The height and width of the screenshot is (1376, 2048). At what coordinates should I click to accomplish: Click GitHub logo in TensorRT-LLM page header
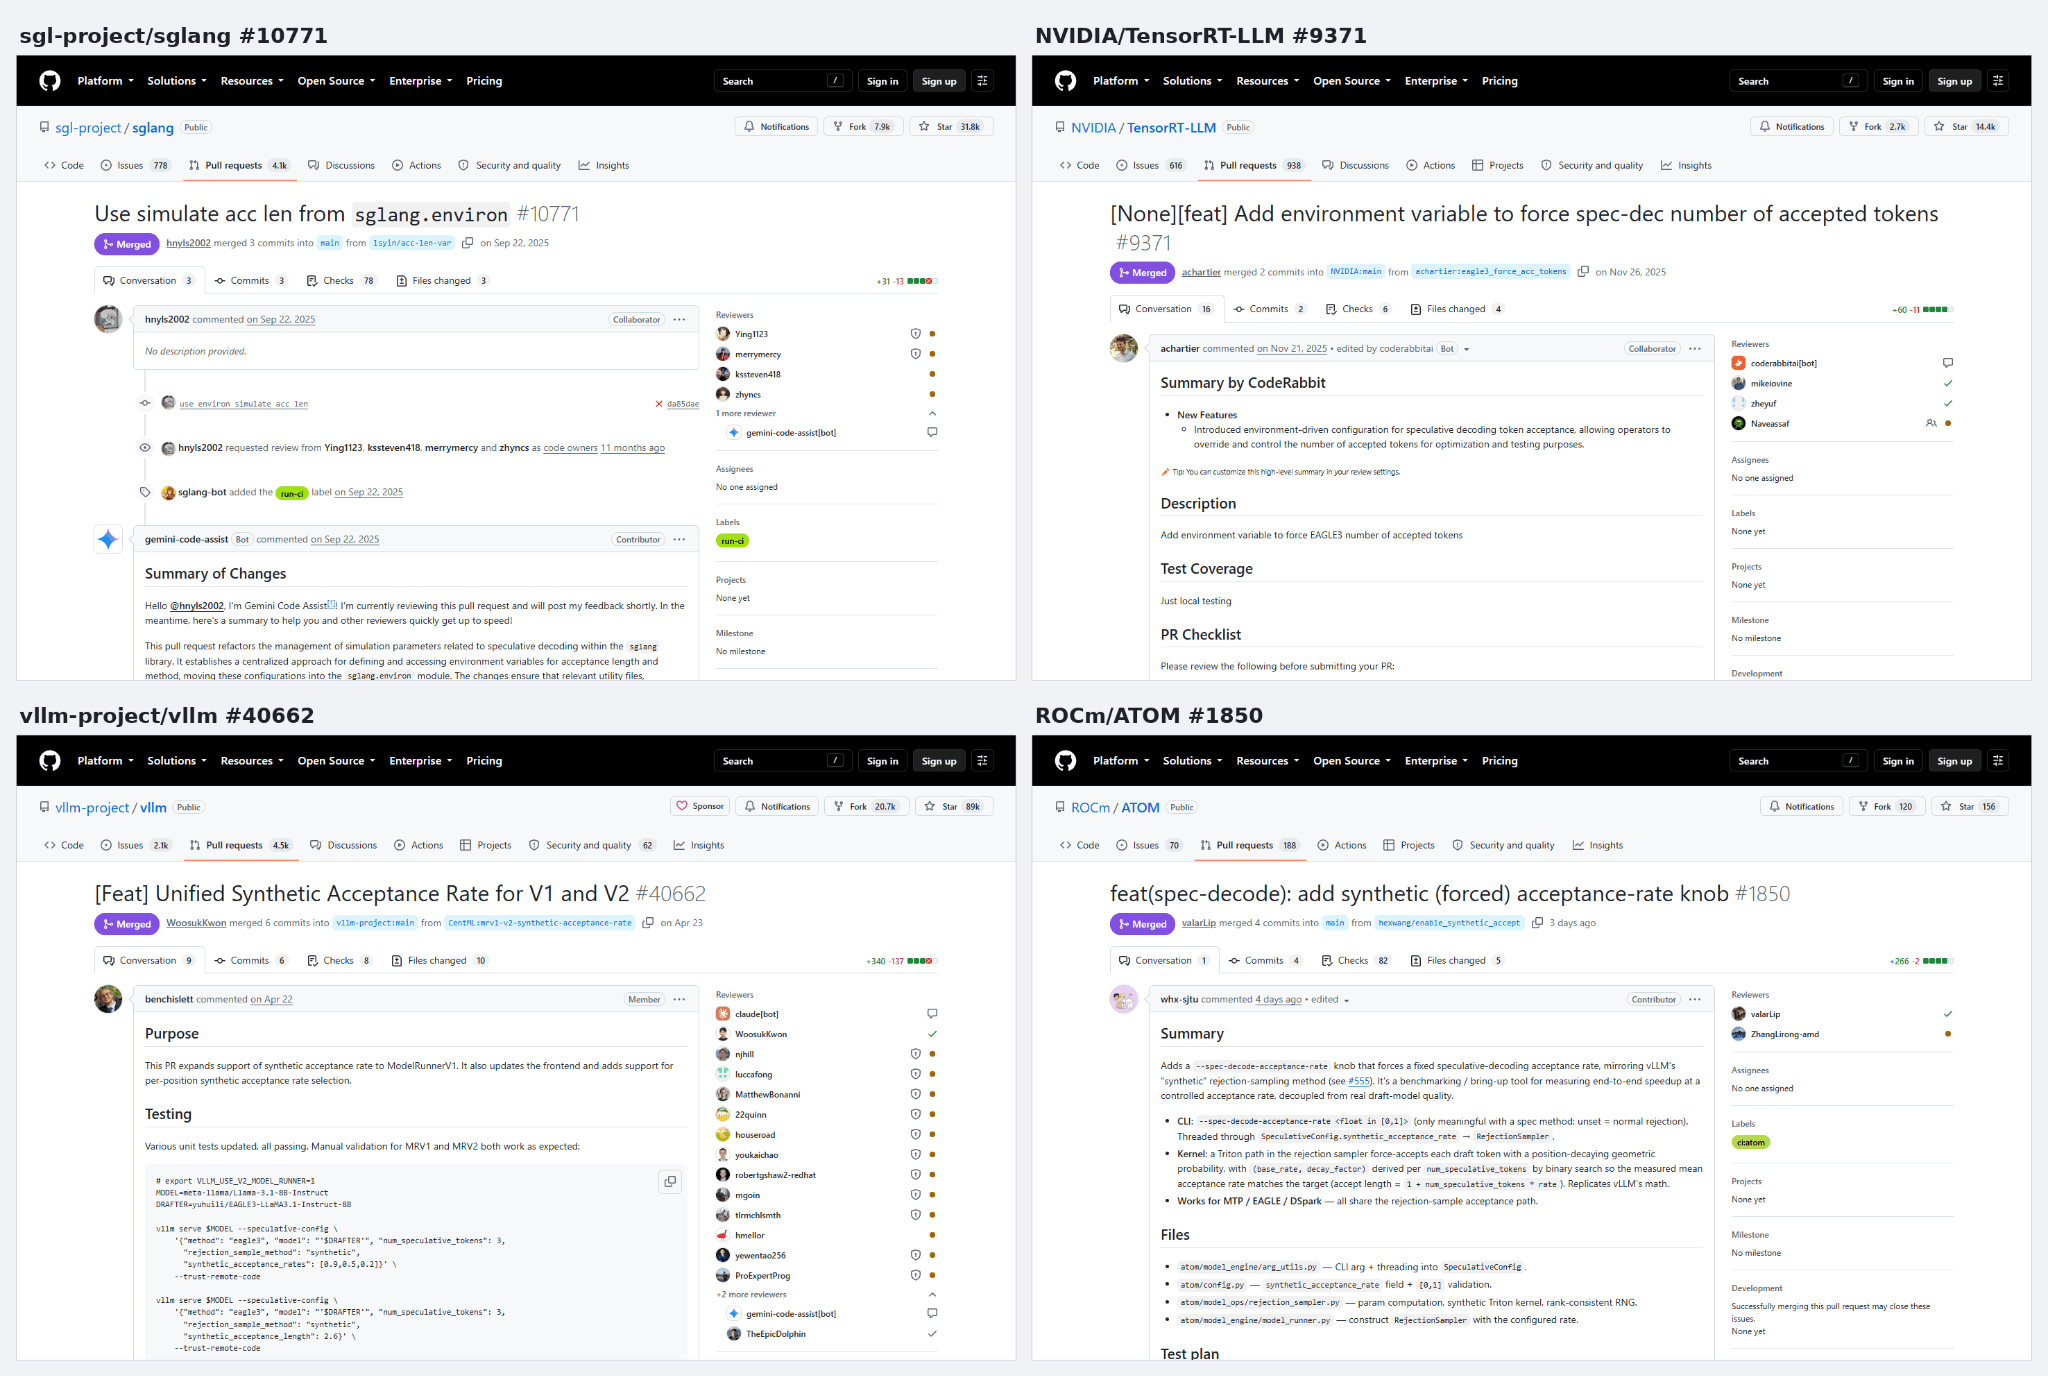click(1065, 81)
